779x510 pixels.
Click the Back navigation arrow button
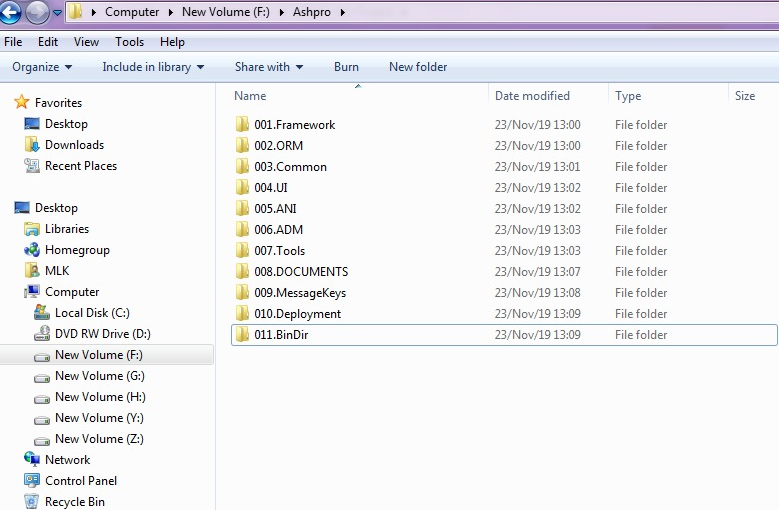[10, 11]
